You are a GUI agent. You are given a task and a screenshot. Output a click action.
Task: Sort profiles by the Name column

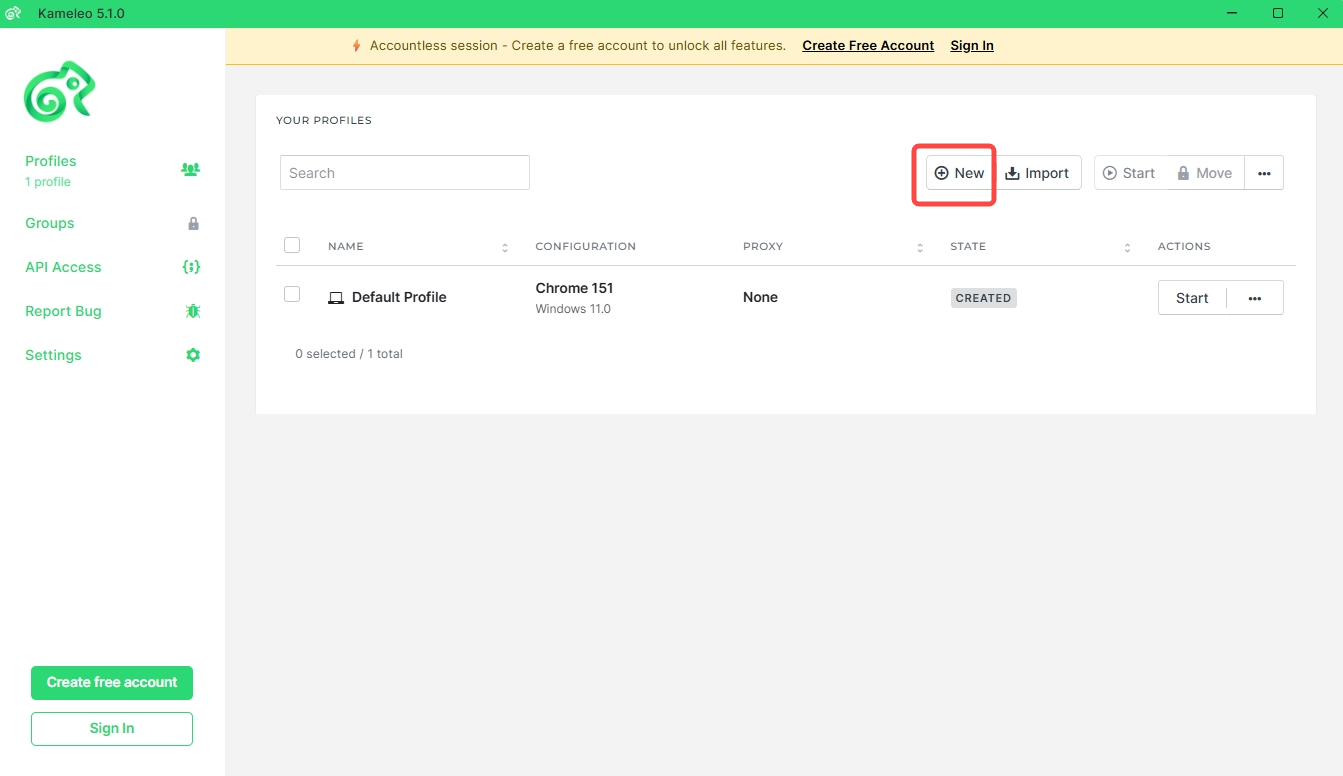point(505,247)
